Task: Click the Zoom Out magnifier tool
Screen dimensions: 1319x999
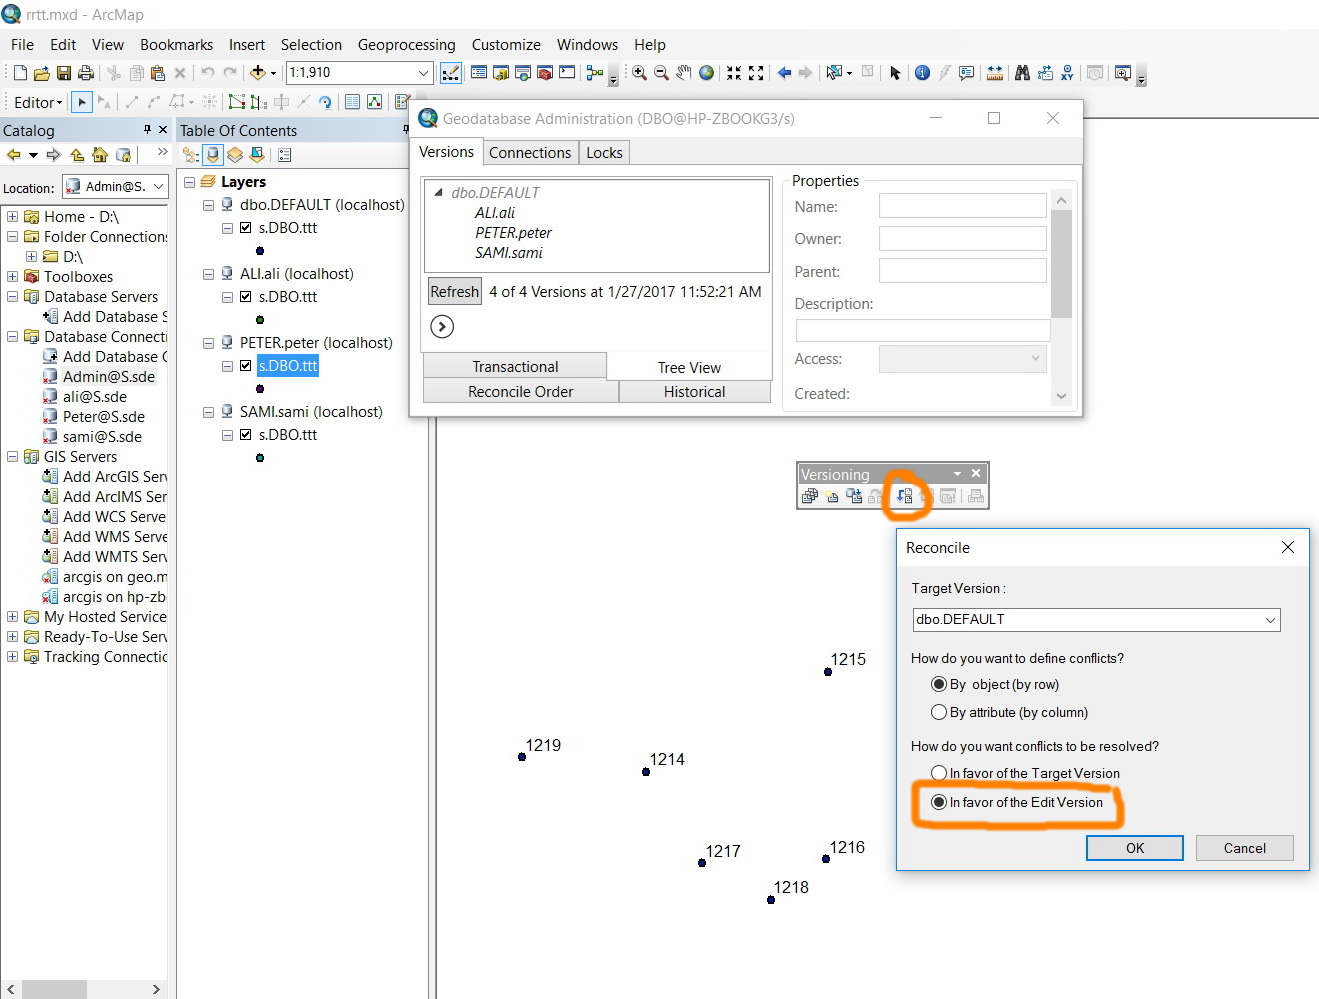Action: click(661, 73)
